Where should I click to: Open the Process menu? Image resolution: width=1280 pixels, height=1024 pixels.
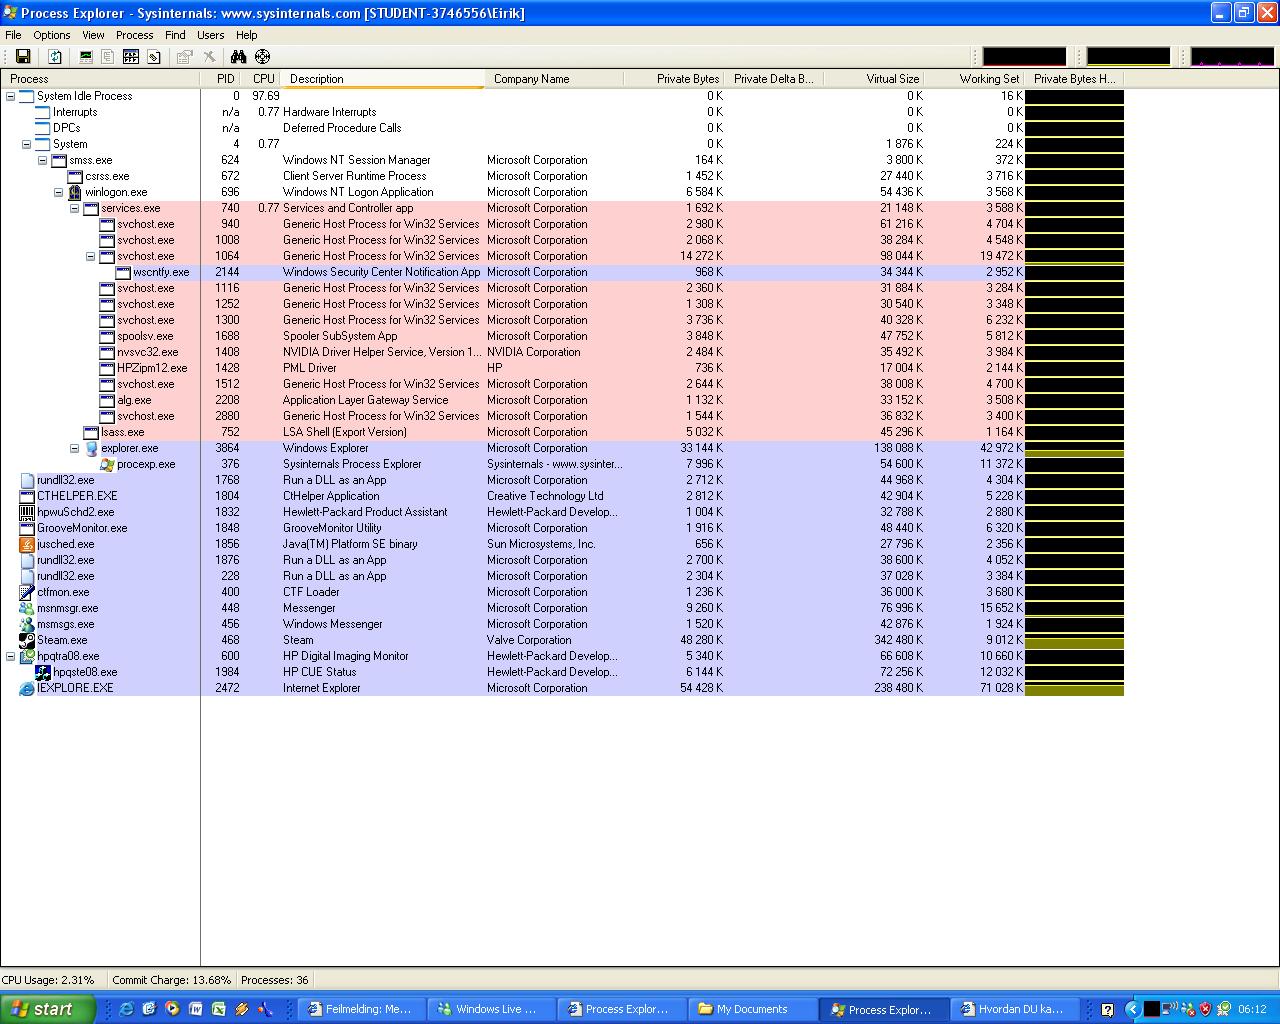[x=134, y=35]
